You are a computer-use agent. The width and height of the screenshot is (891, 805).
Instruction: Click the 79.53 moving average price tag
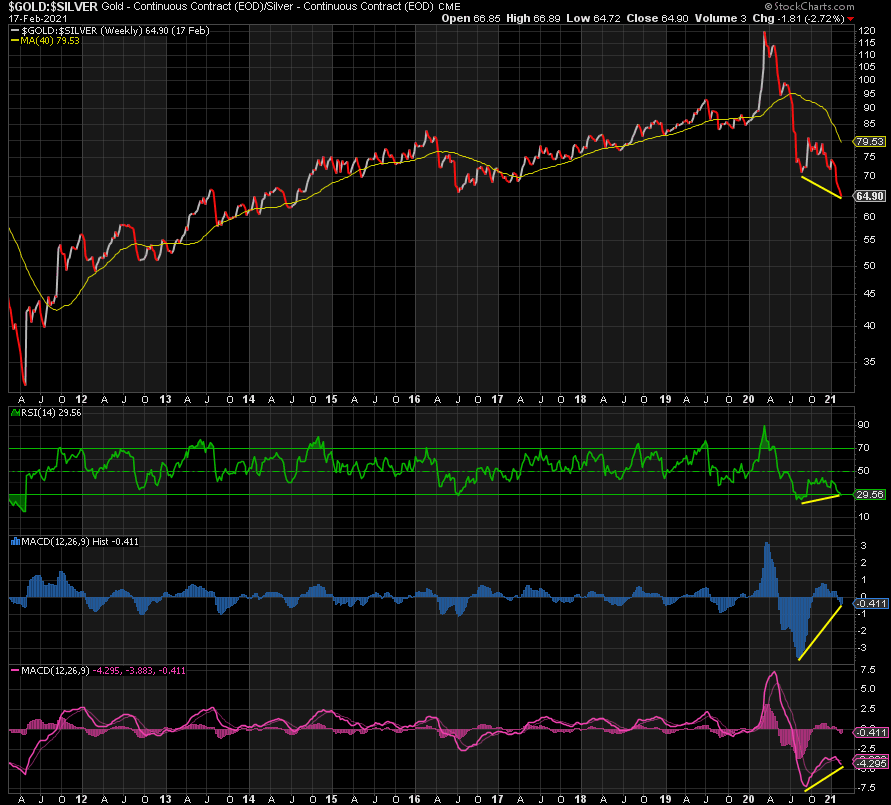(x=868, y=142)
